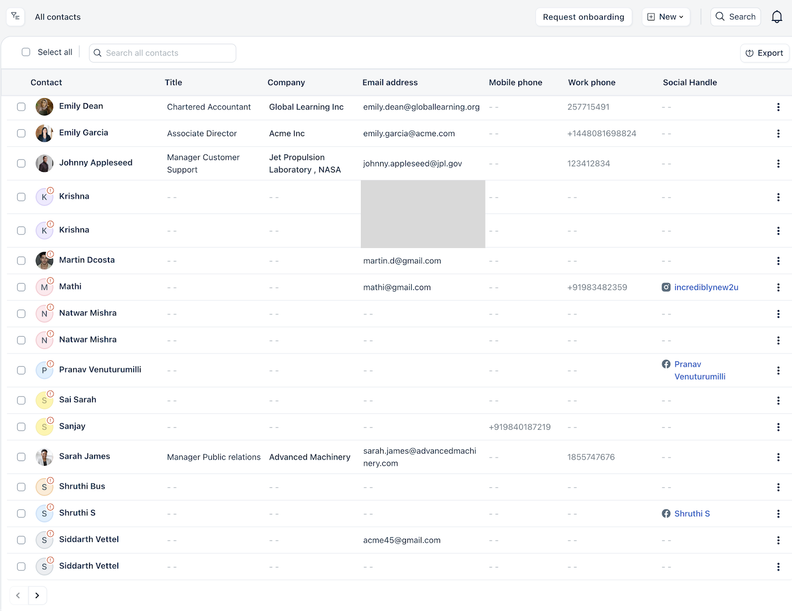The width and height of the screenshot is (792, 611).
Task: Click email emily.garcia@acme.com
Action: point(409,133)
